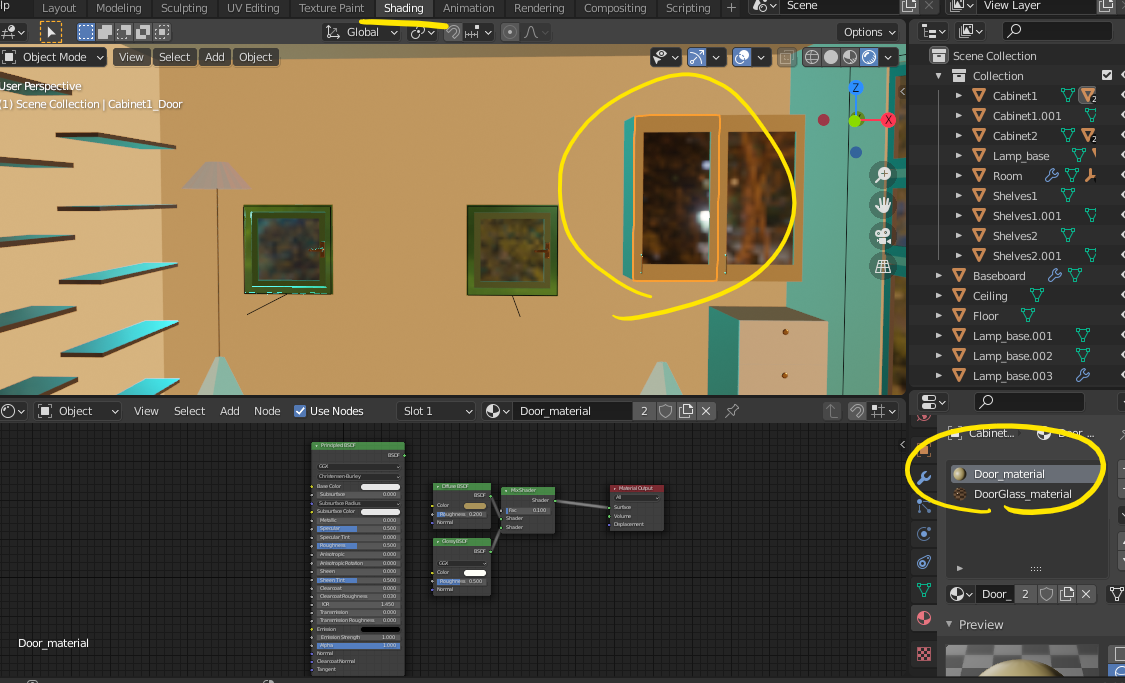Screen dimensions: 1125x683
Task: Select Door_material in material slot list
Action: tap(1025, 474)
